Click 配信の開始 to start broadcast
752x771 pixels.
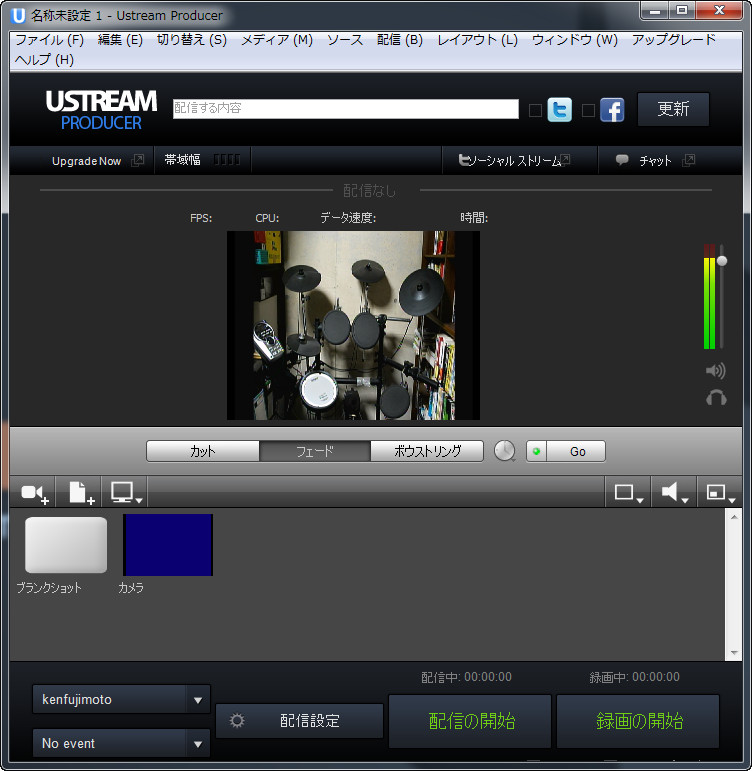click(x=470, y=721)
